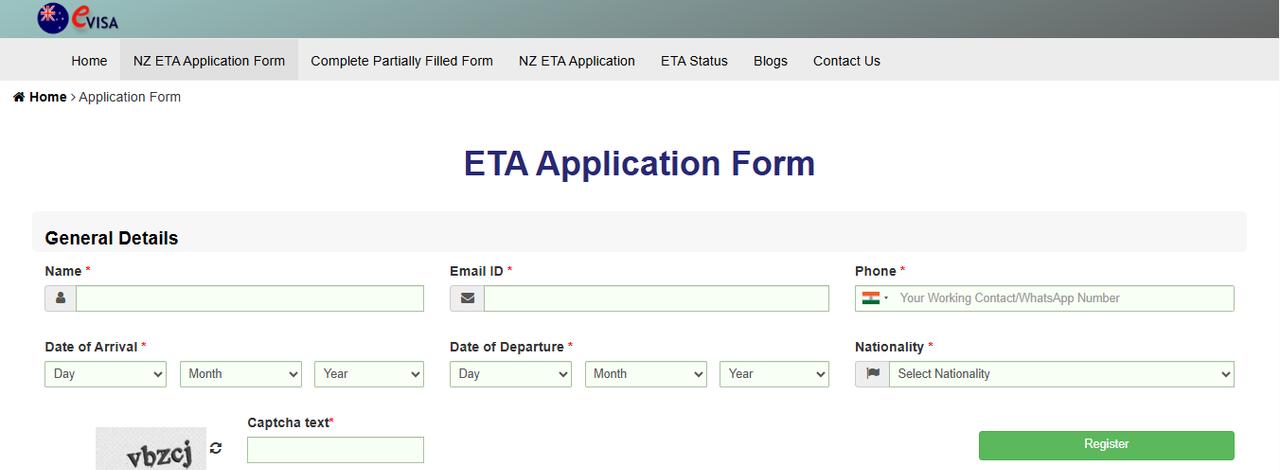This screenshot has height=470, width=1280.
Task: Expand Date of Arrival Year dropdown
Action: (369, 374)
